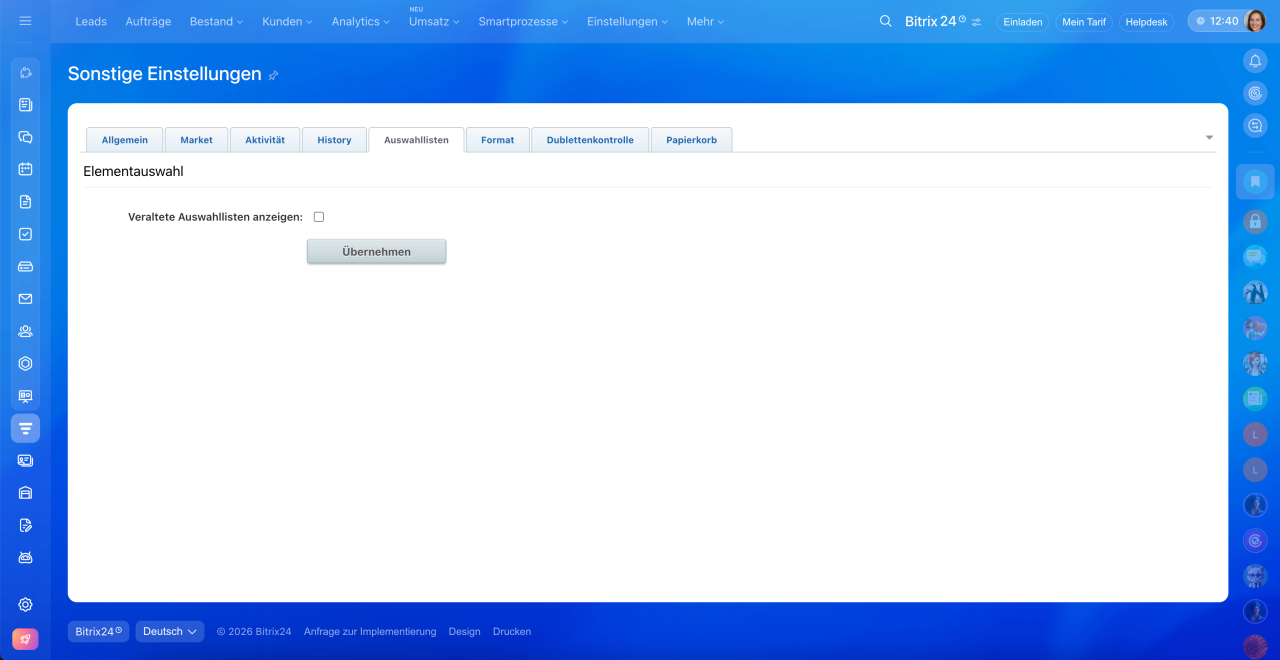1280x660 pixels.
Task: Switch to the Papierkorb tab
Action: [x=691, y=140]
